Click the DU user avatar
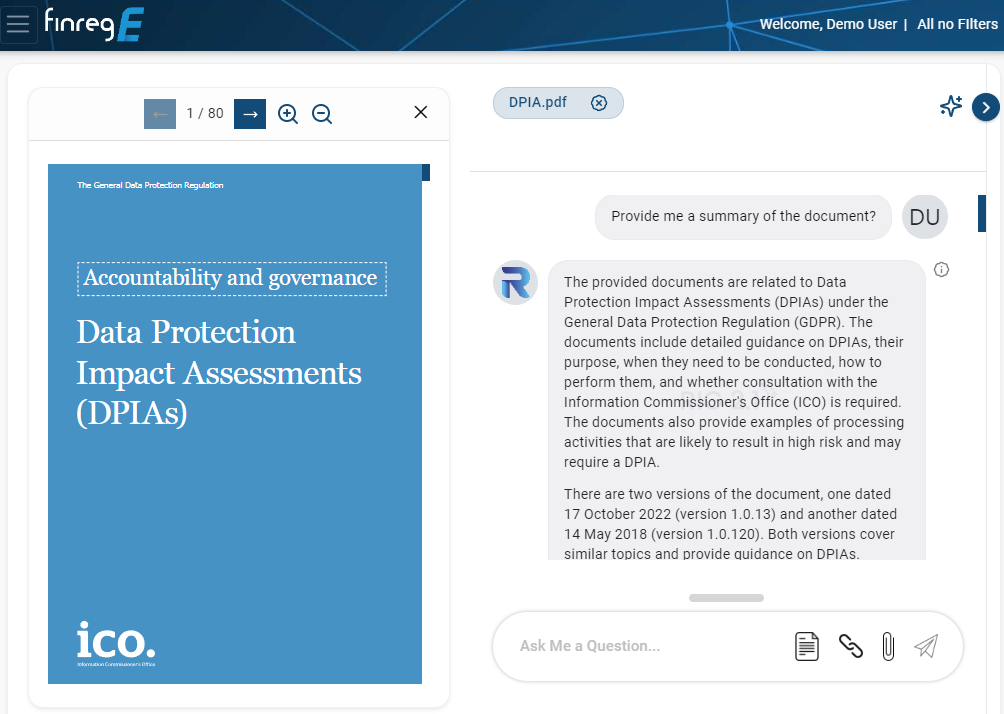This screenshot has height=714, width=1004. point(925,217)
